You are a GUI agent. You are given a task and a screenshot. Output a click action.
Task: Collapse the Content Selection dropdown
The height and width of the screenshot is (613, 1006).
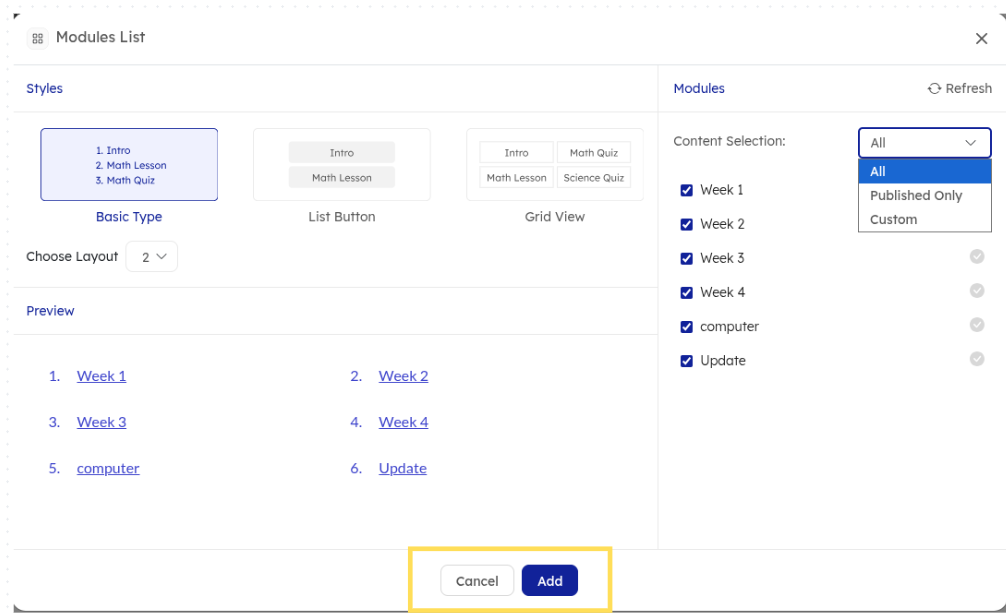[x=924, y=143]
